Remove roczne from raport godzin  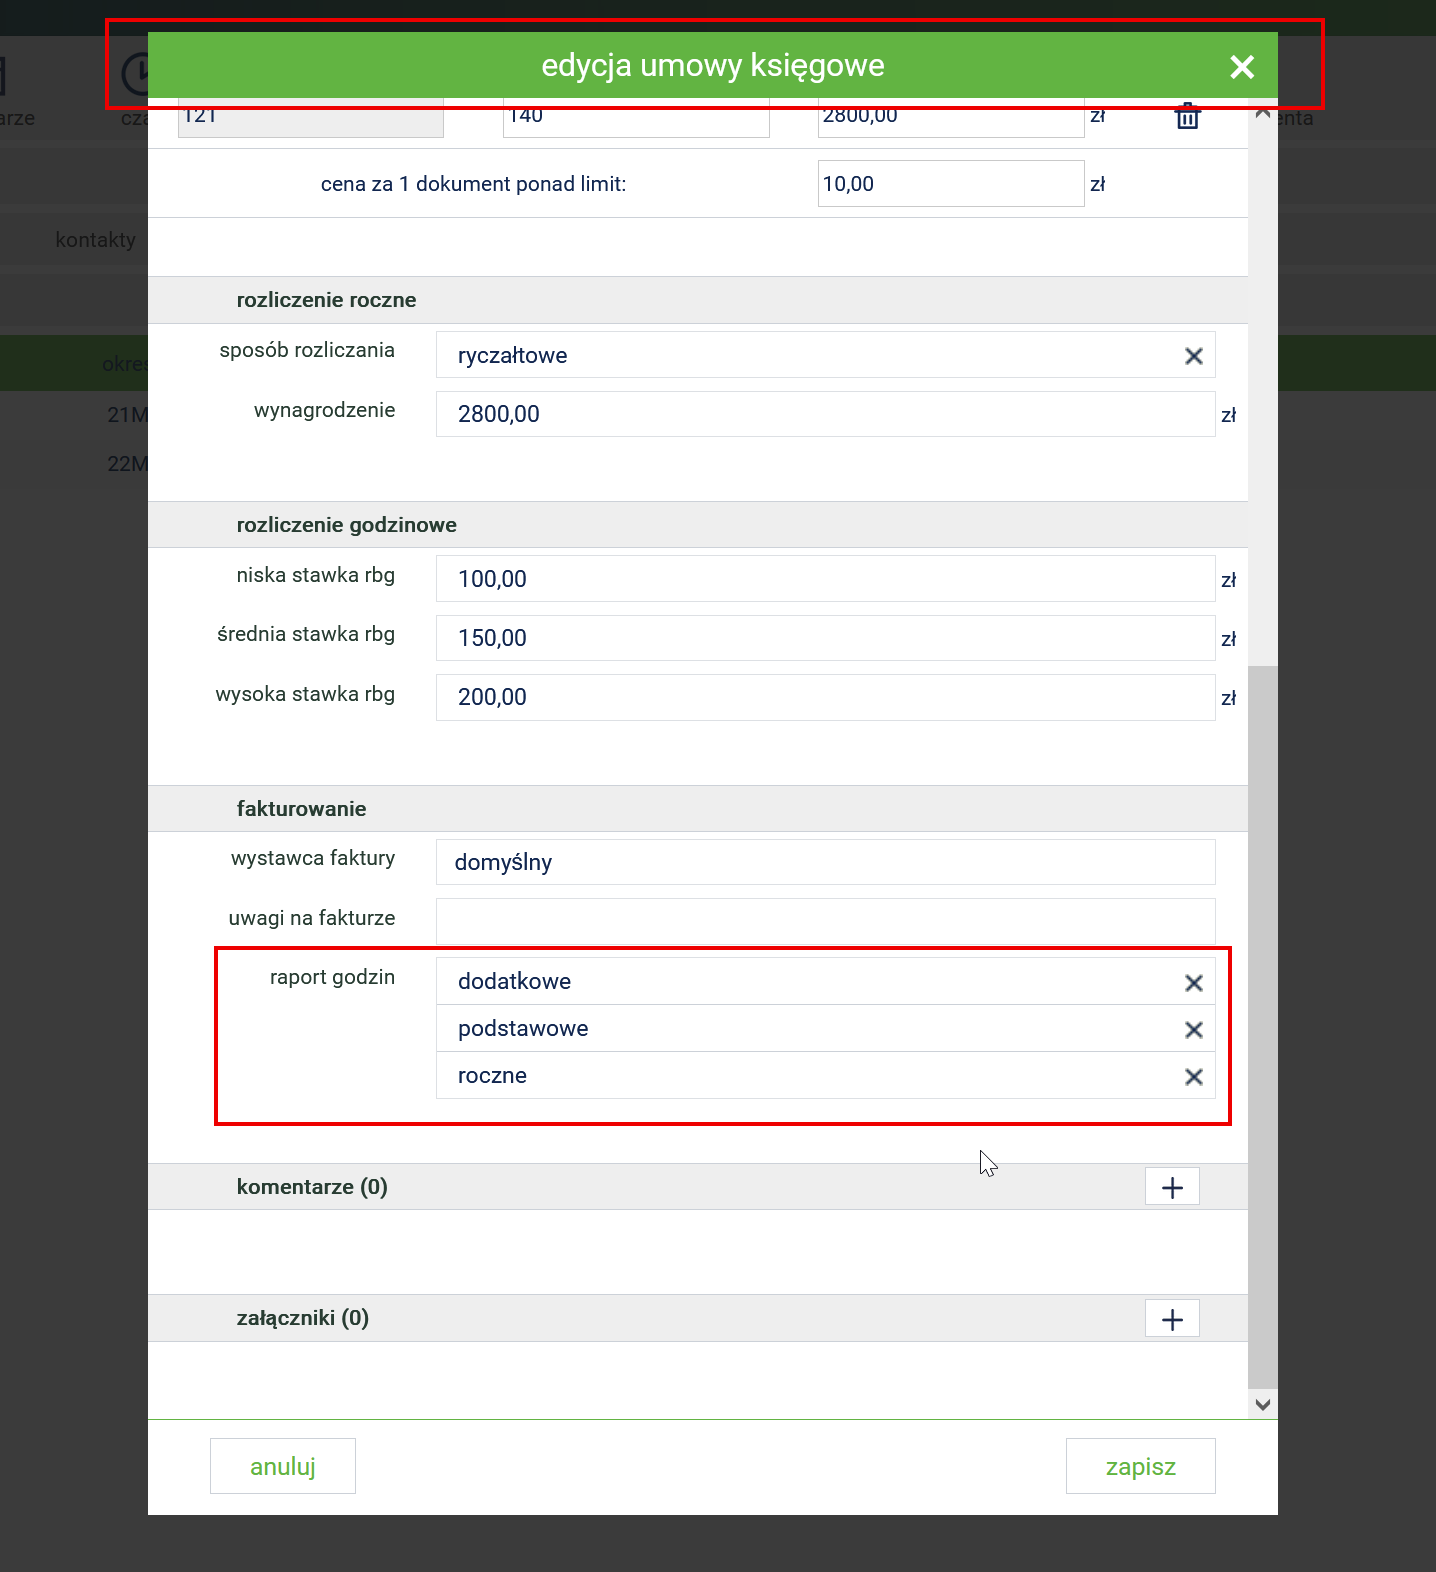pyautogui.click(x=1193, y=1077)
